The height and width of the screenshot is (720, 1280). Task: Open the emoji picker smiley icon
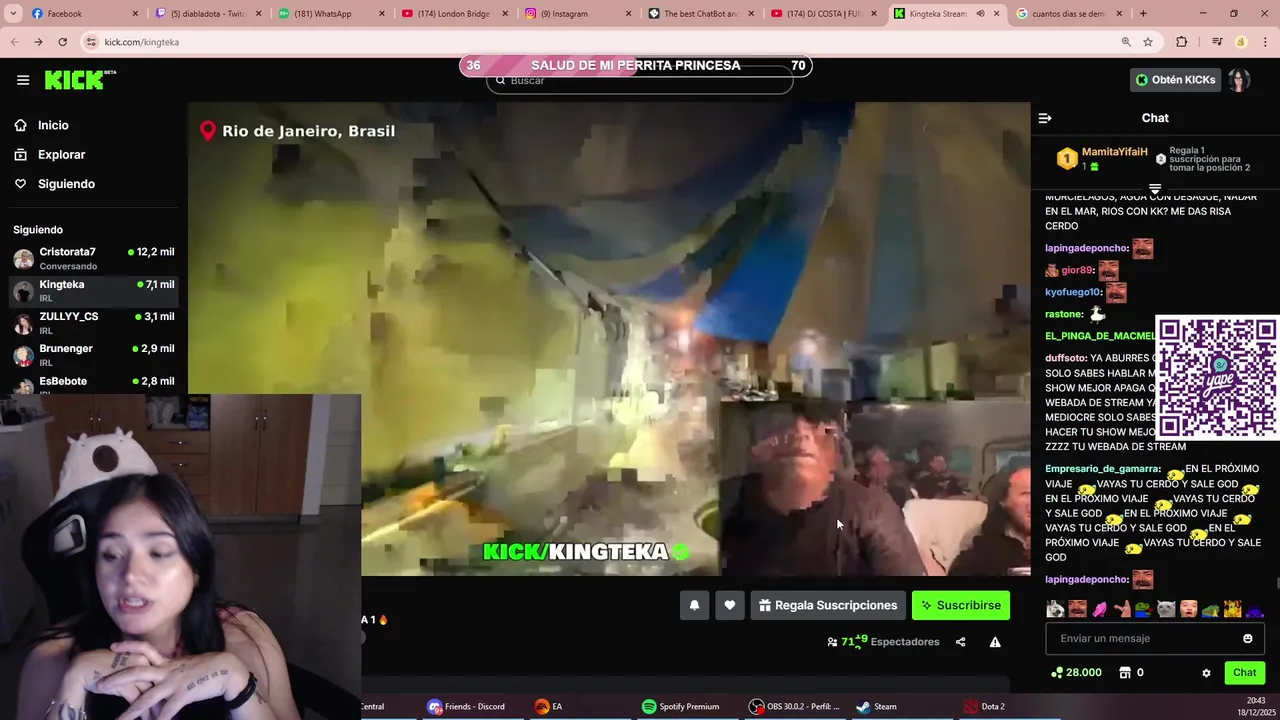(x=1248, y=638)
